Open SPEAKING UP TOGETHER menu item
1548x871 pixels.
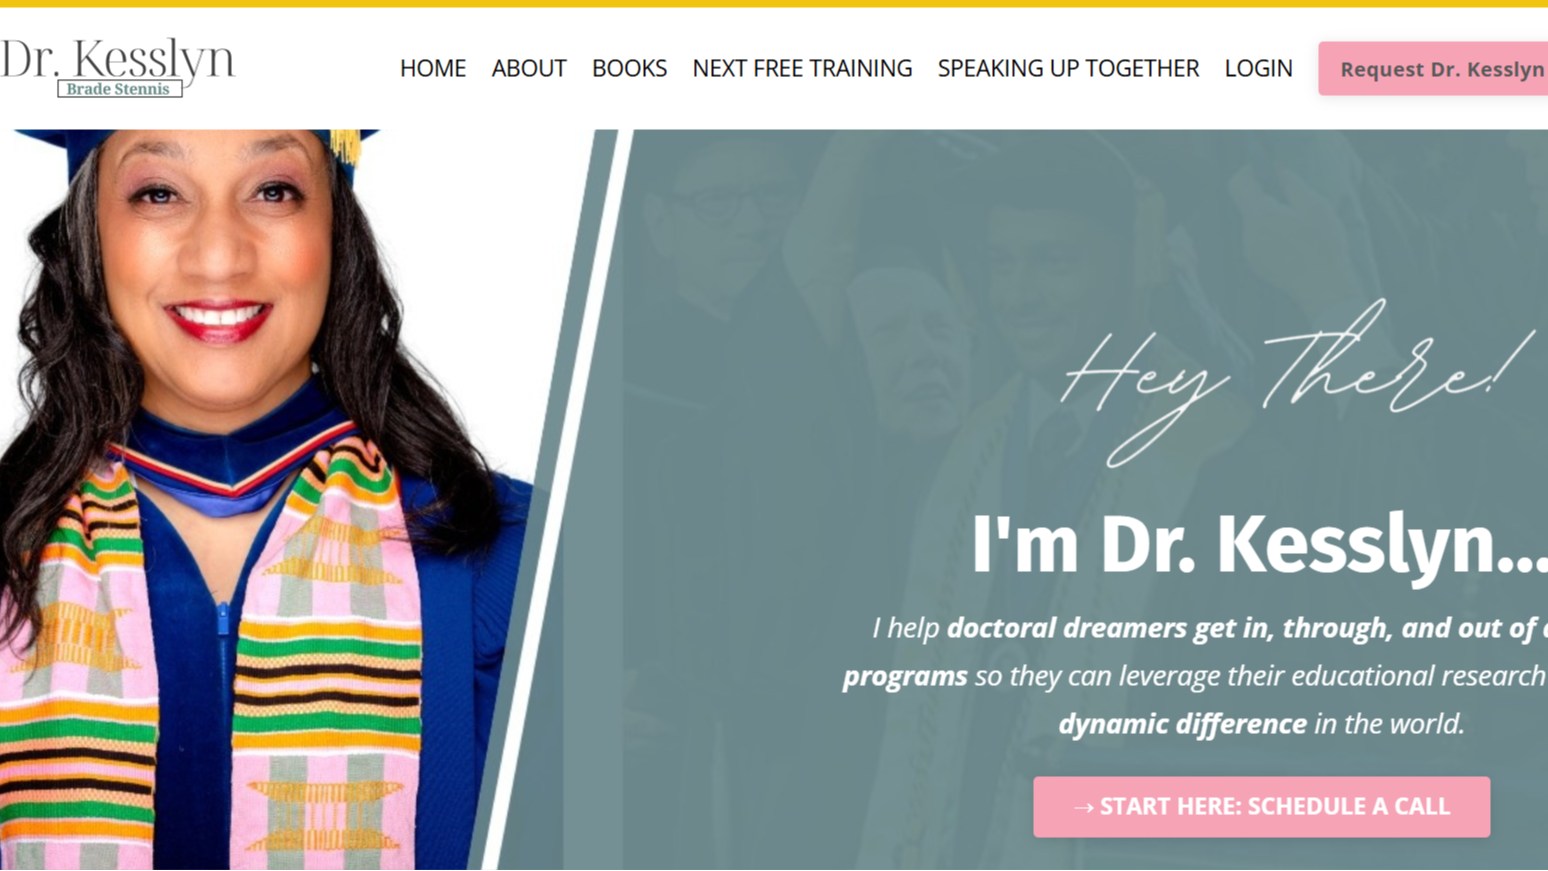[1068, 68]
